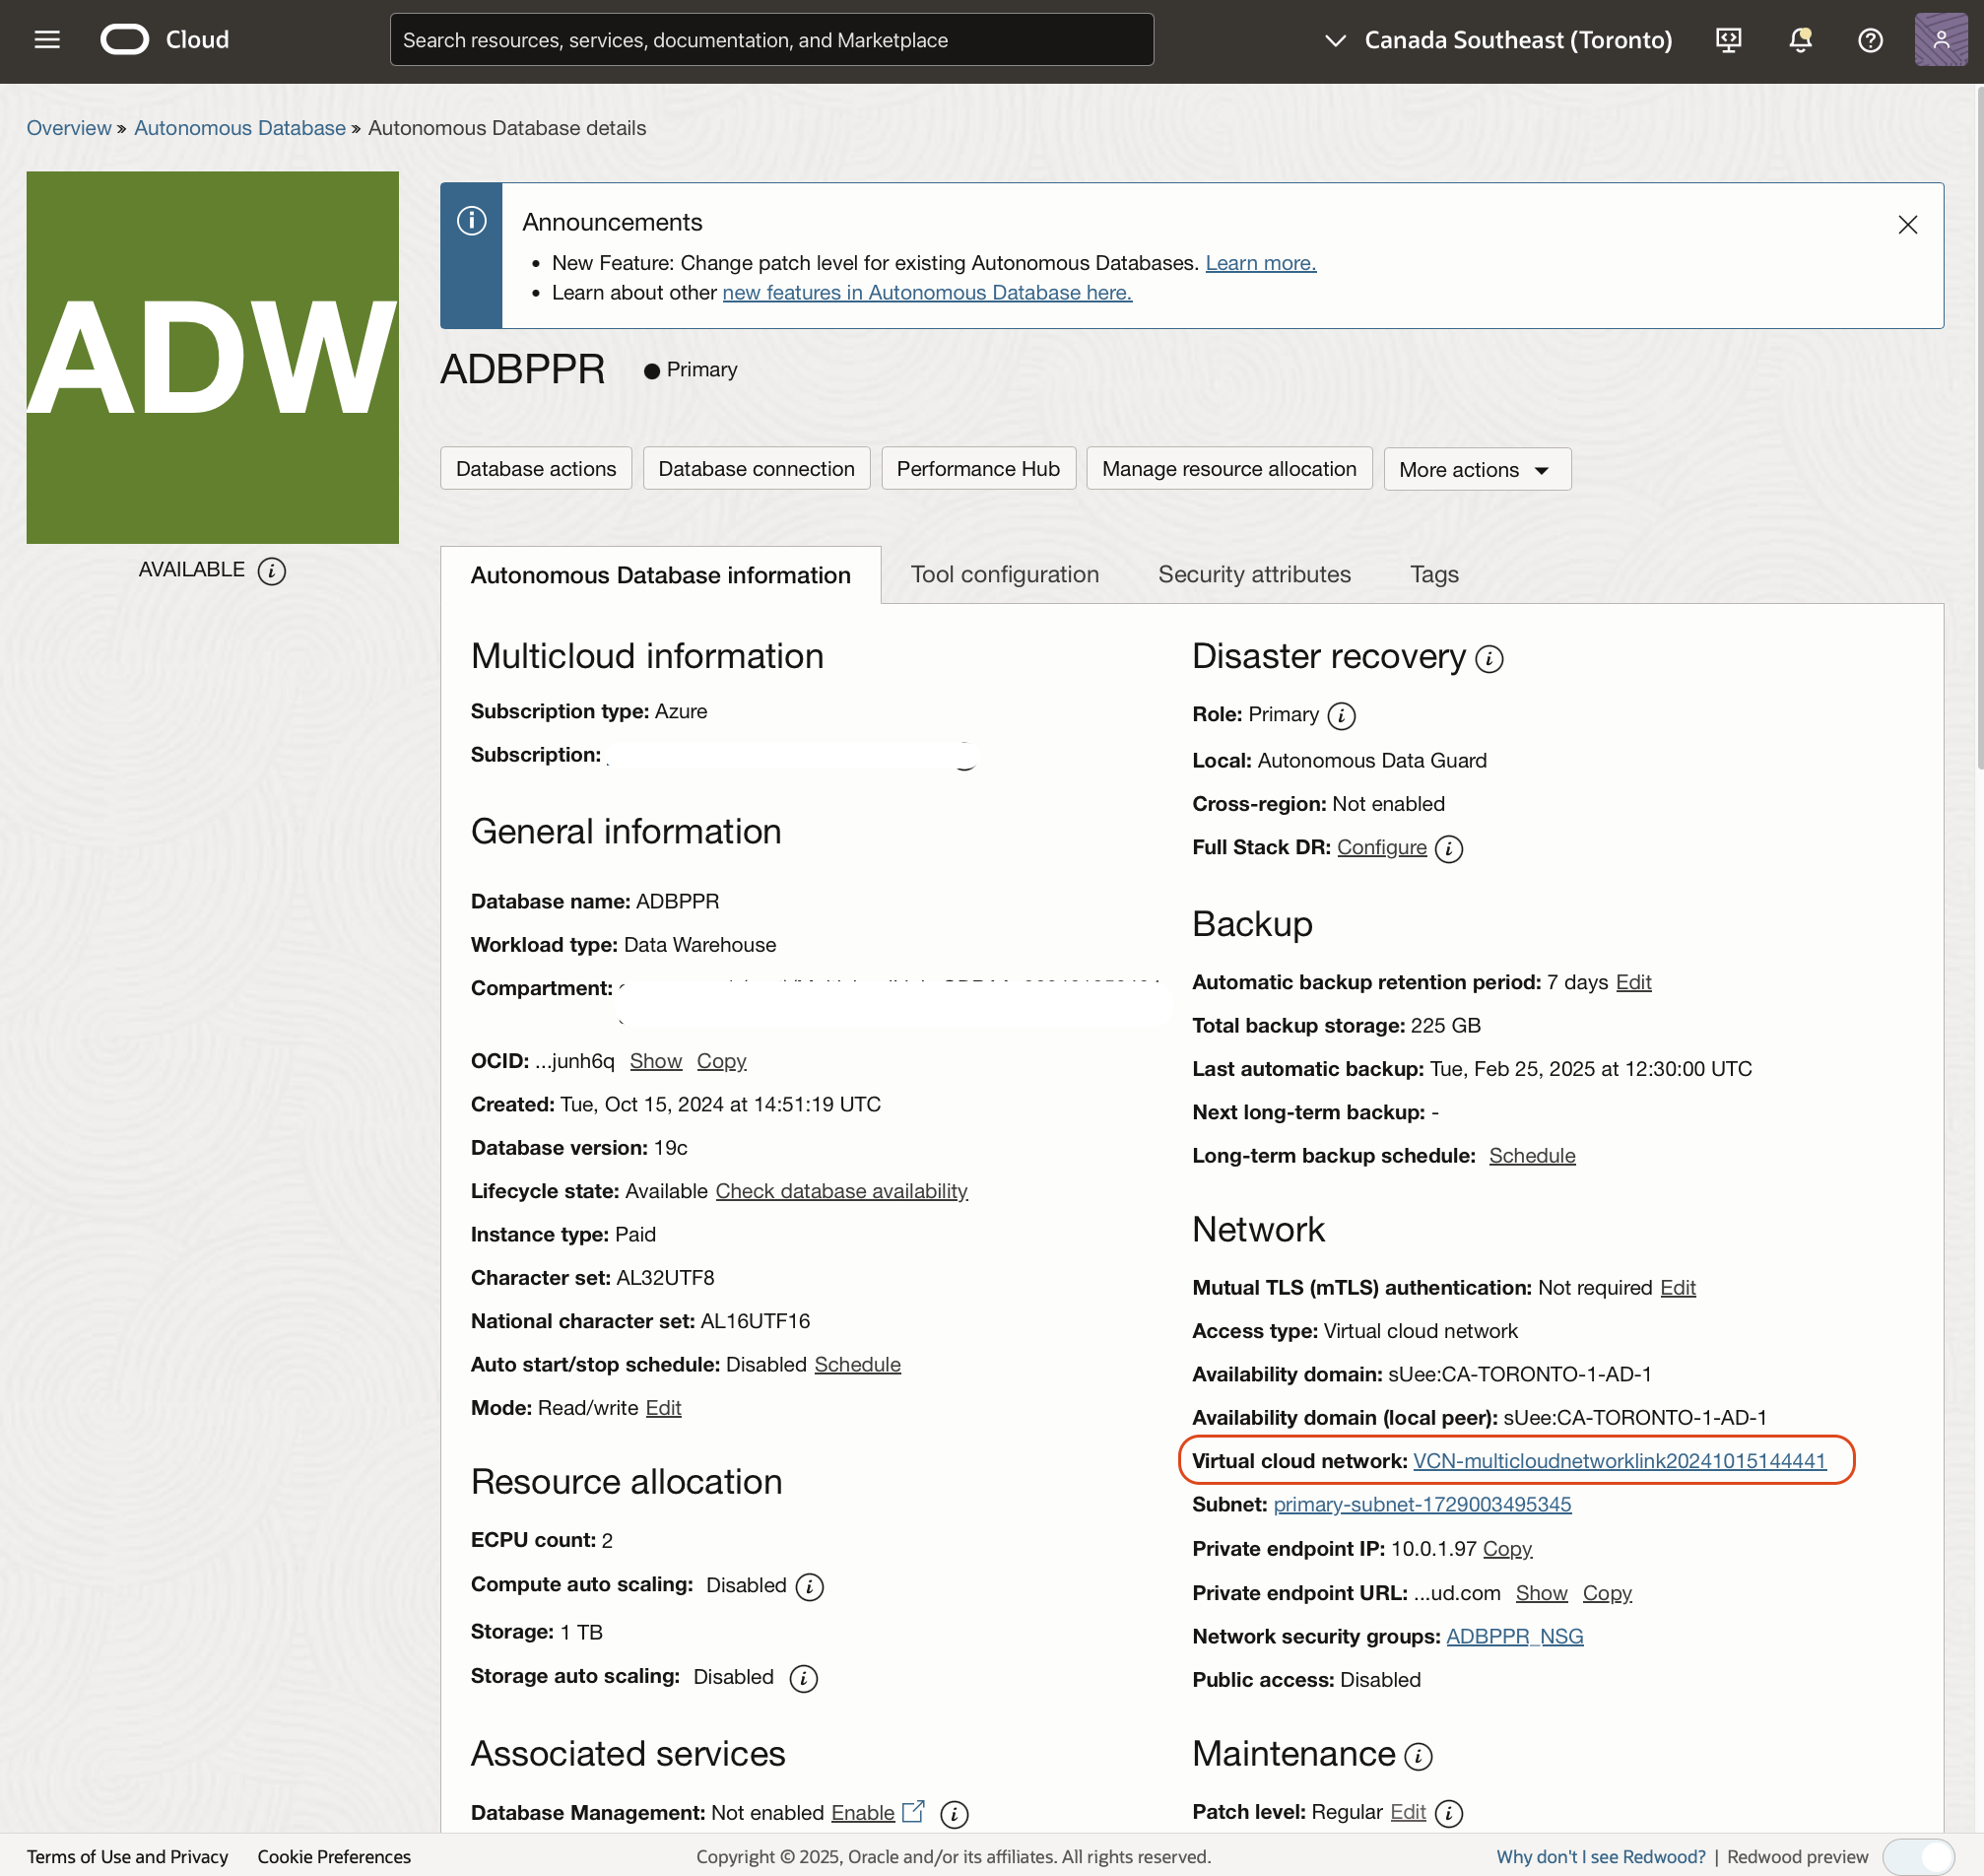The image size is (1984, 1876).
Task: Switch to the Security attributes tab
Action: pos(1254,575)
